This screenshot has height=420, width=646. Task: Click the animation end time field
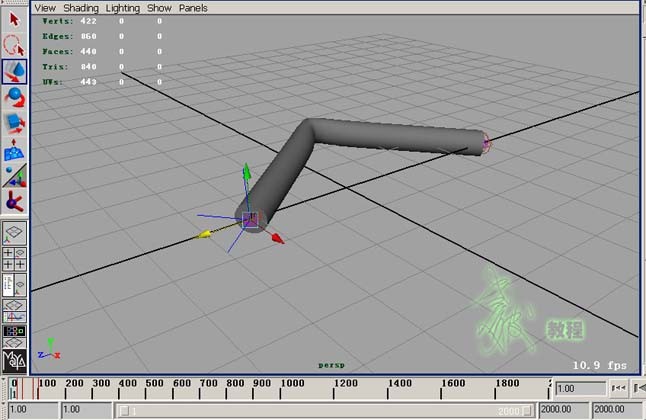tap(618, 410)
